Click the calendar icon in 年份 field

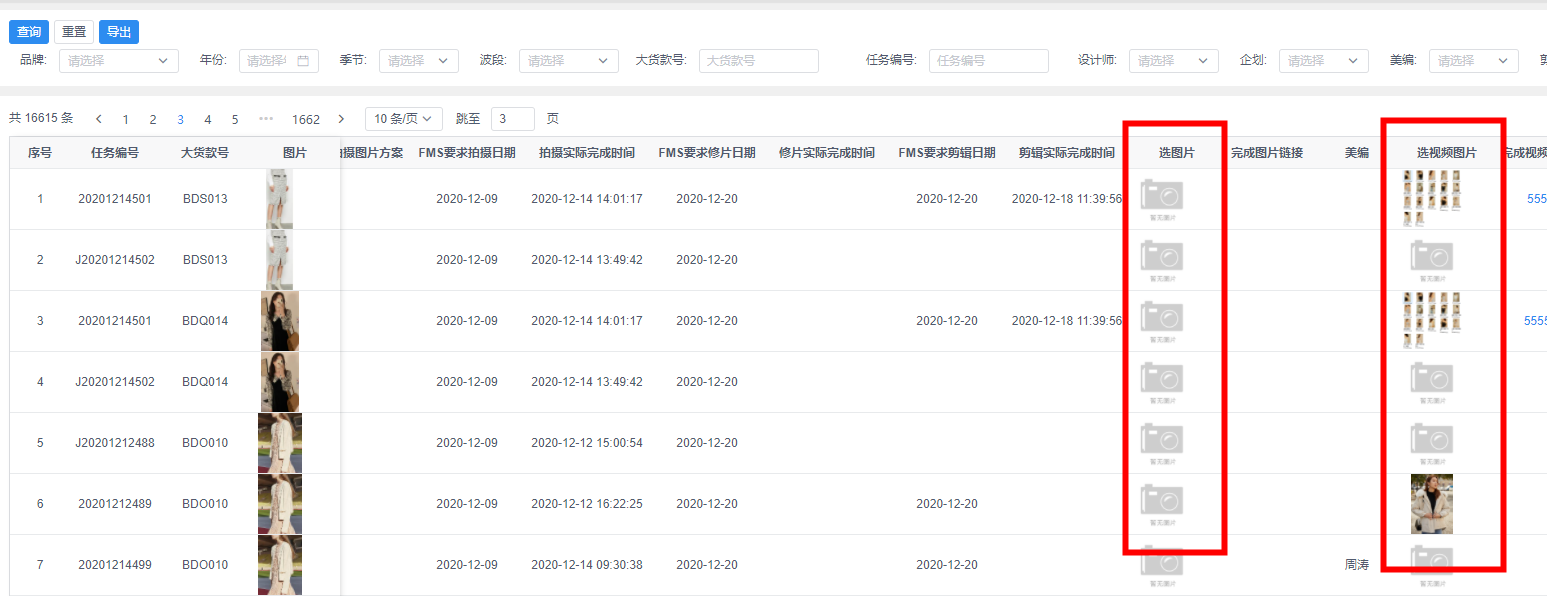pos(303,61)
